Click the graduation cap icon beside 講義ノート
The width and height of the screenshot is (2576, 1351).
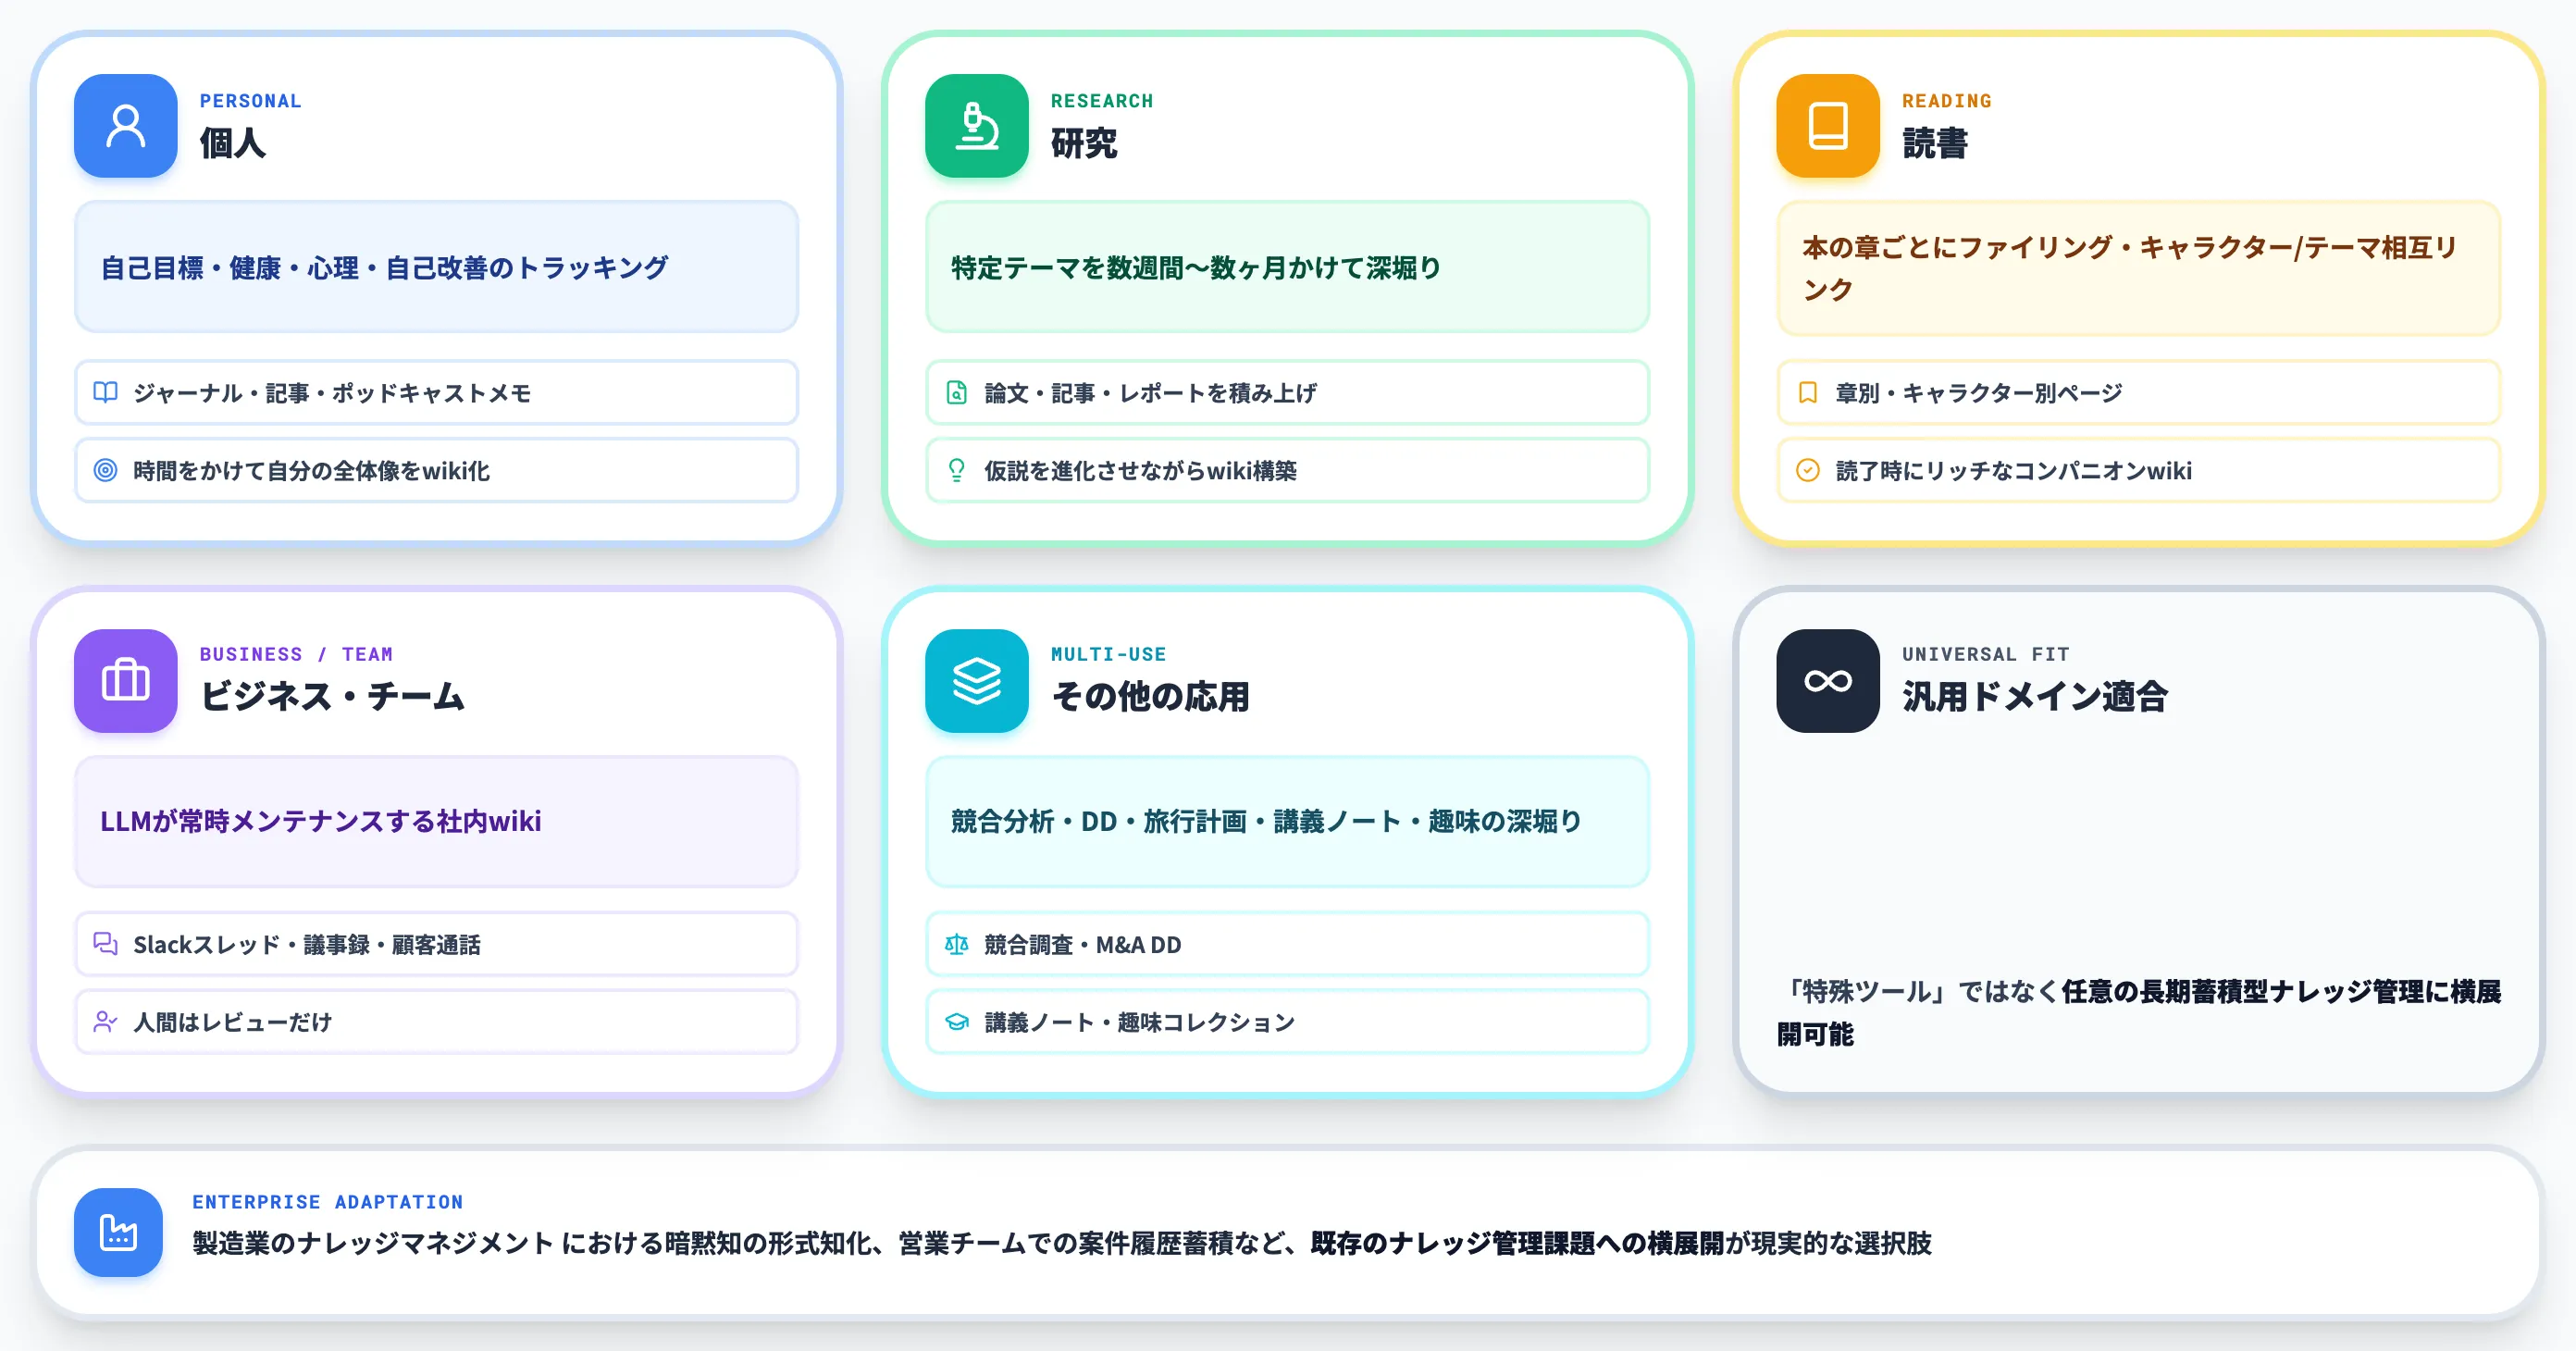pyautogui.click(x=957, y=1021)
